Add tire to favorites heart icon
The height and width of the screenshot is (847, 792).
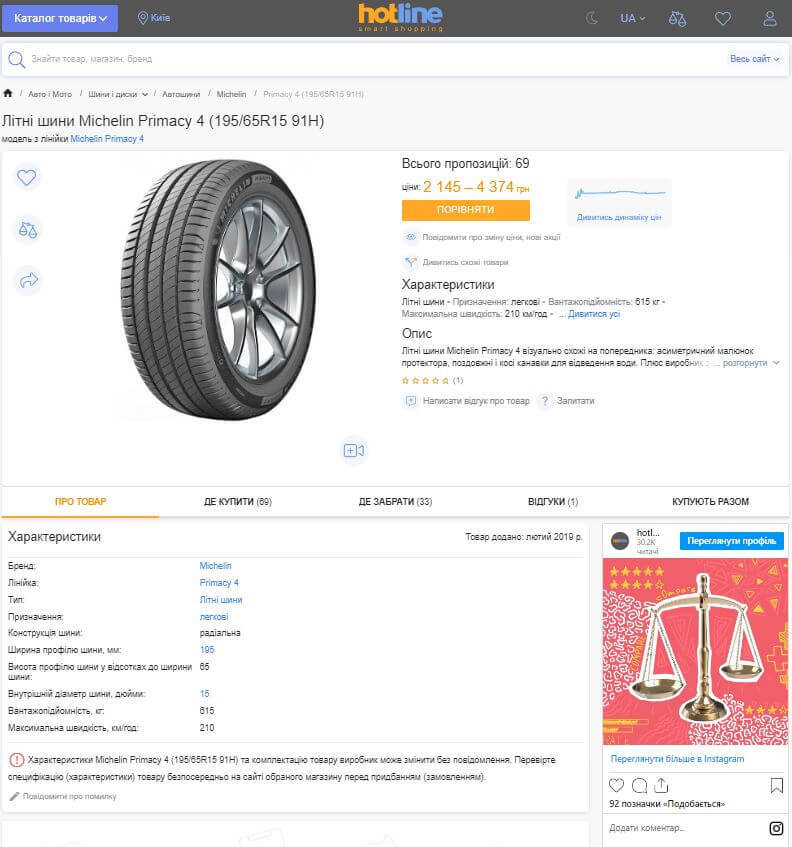click(27, 178)
